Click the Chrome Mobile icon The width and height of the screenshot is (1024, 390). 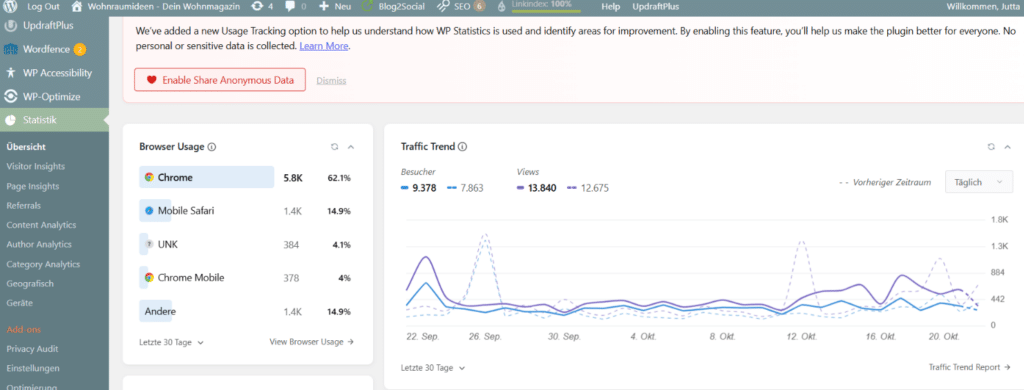(149, 278)
